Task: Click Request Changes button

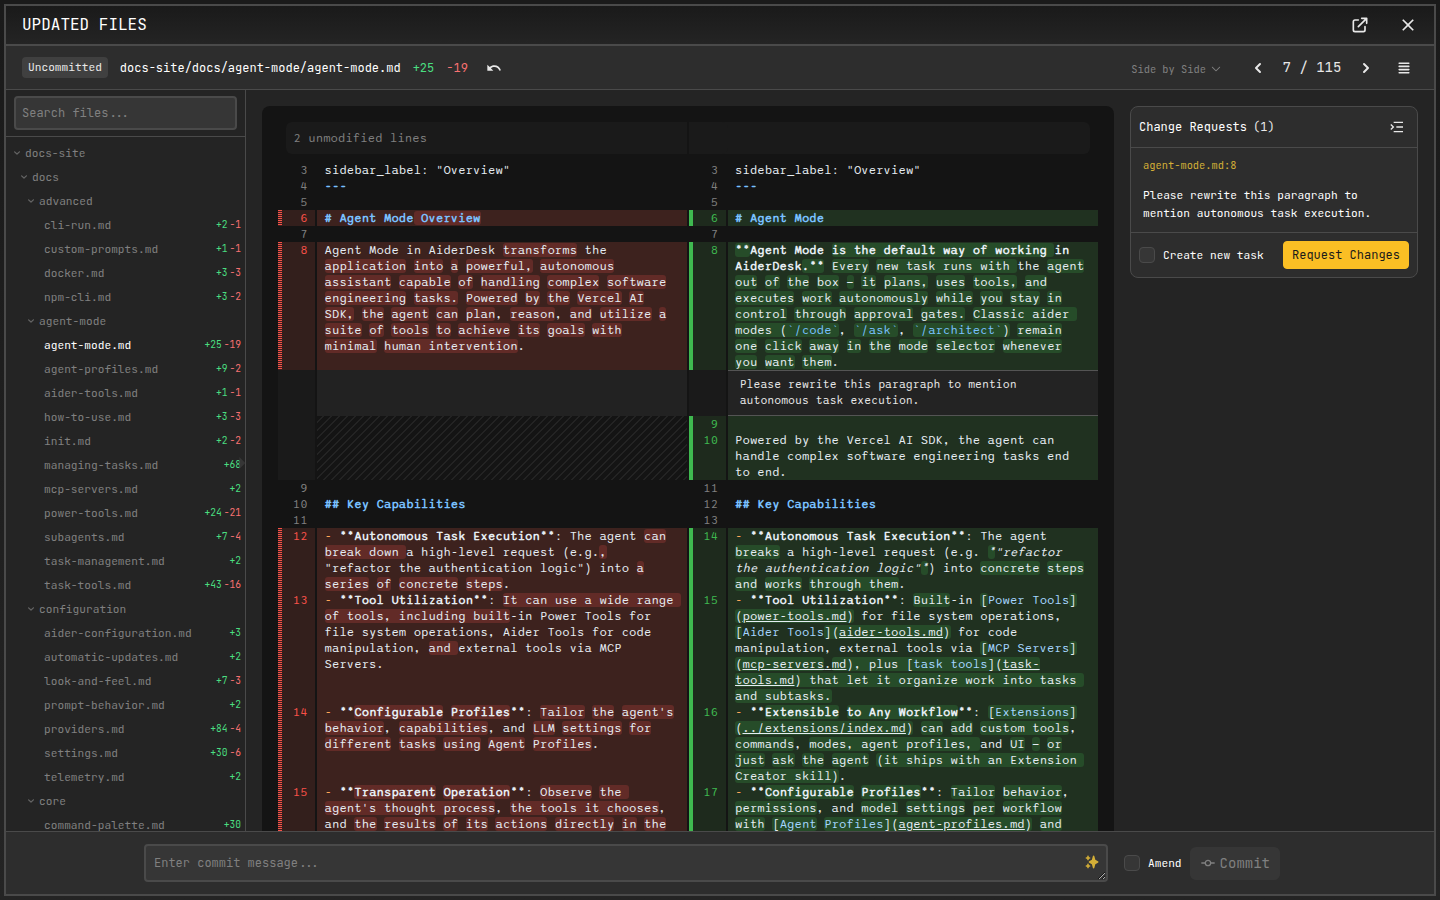Action: 1346,255
